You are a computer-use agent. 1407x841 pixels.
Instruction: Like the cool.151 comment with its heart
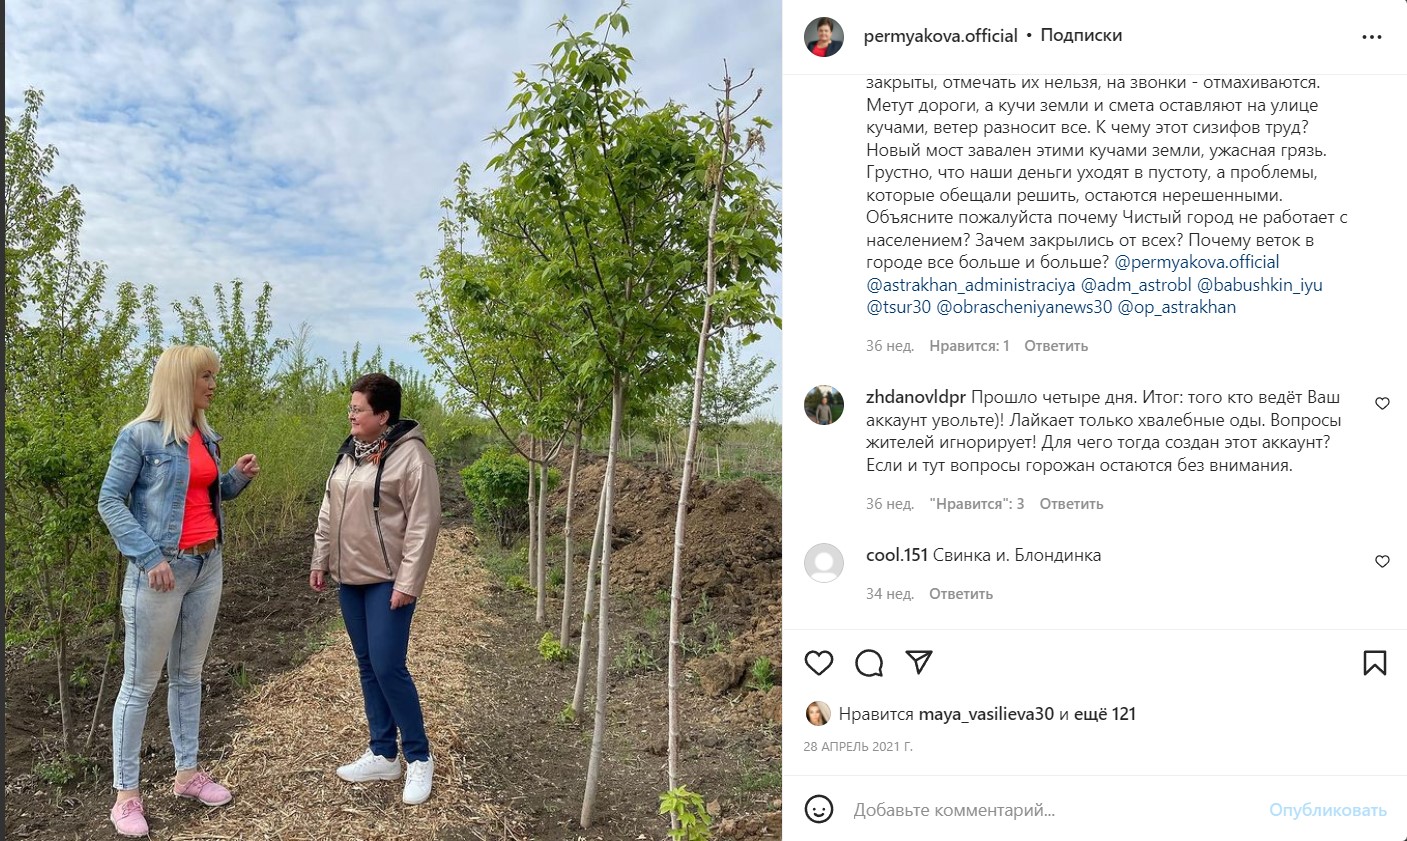tap(1382, 562)
